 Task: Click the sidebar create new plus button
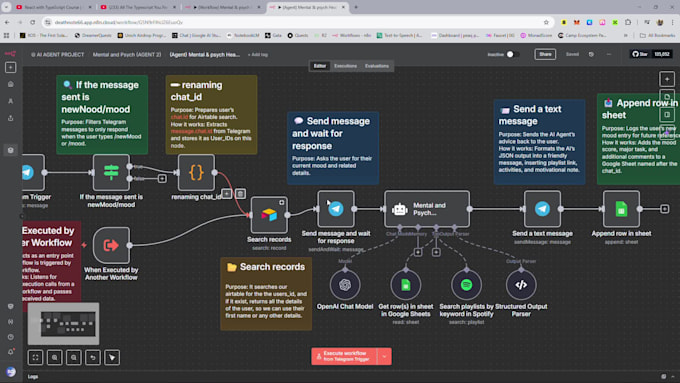(11, 67)
